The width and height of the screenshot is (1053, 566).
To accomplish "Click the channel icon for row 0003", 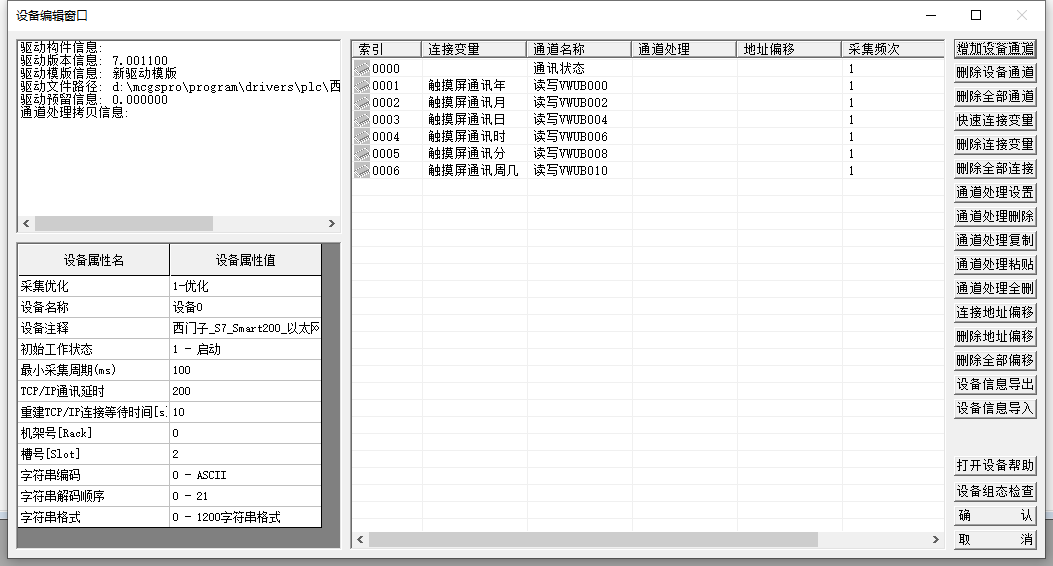I will click(x=362, y=120).
